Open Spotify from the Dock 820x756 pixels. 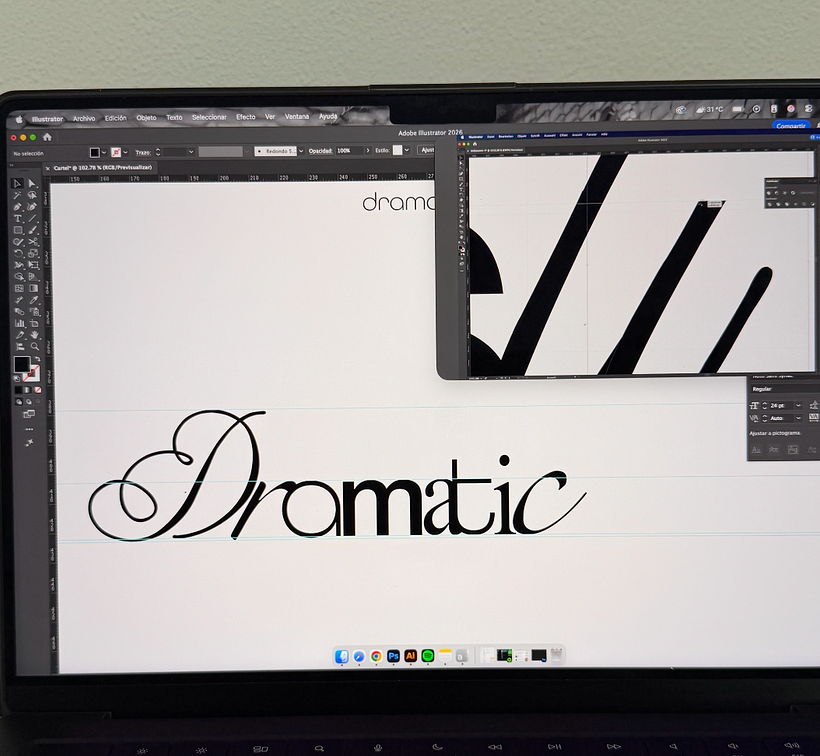click(x=428, y=656)
